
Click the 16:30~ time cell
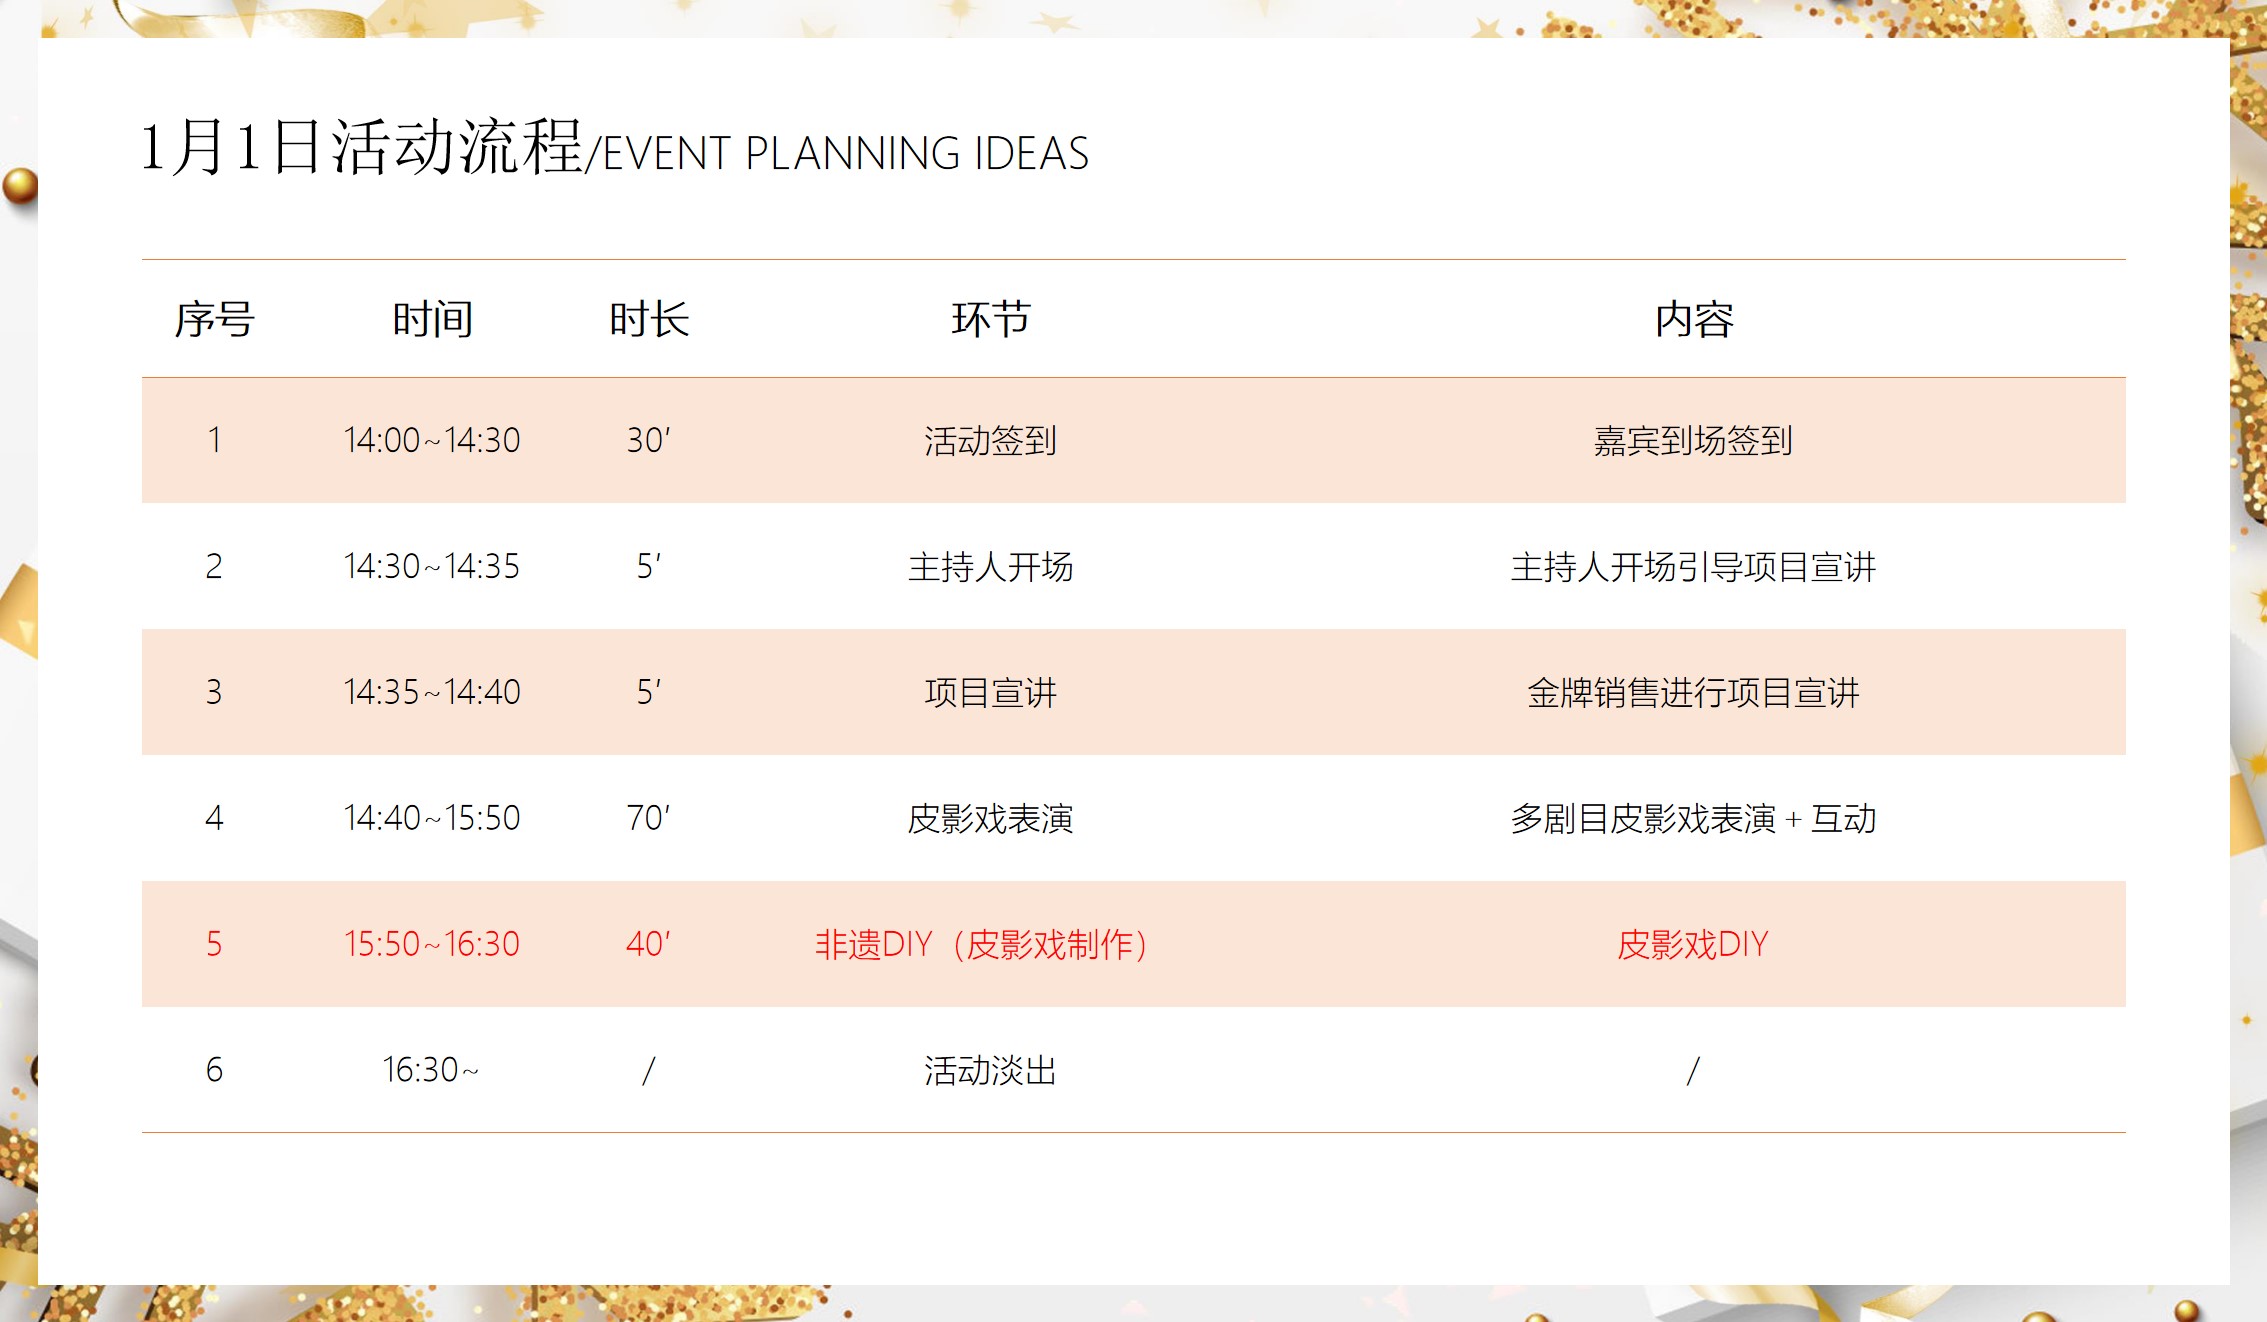click(x=430, y=1070)
